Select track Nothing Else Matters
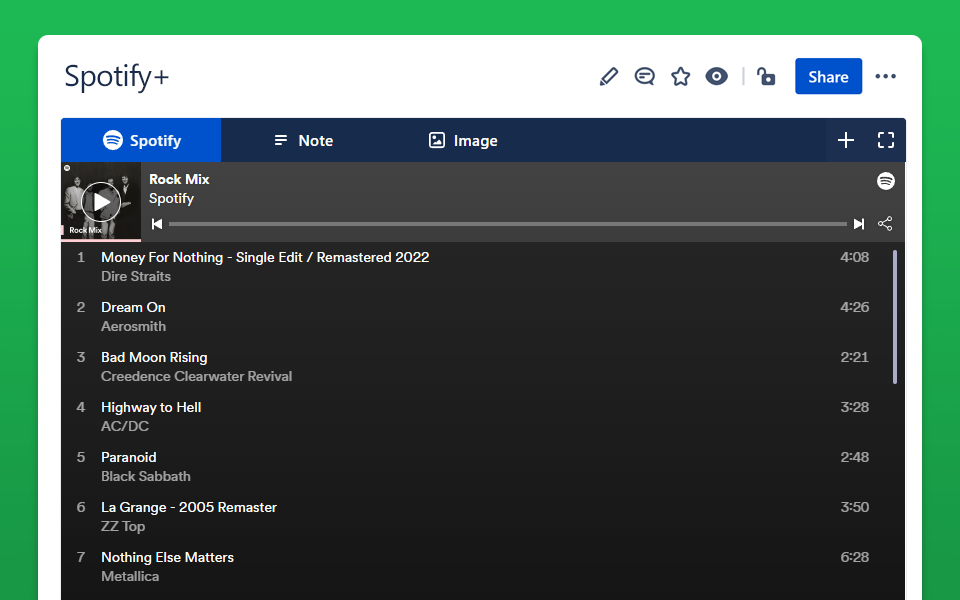Screen dimensions: 960x600 click(168, 557)
